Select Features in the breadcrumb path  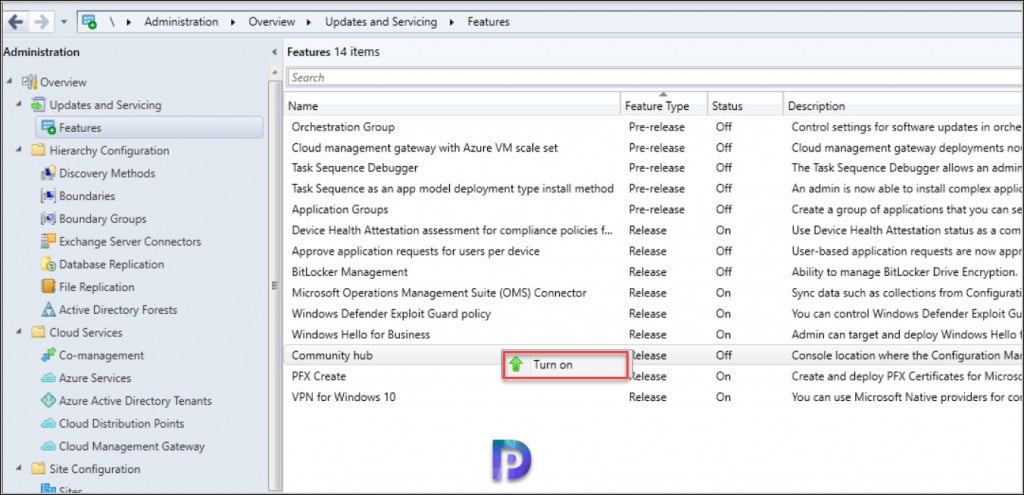pos(488,22)
